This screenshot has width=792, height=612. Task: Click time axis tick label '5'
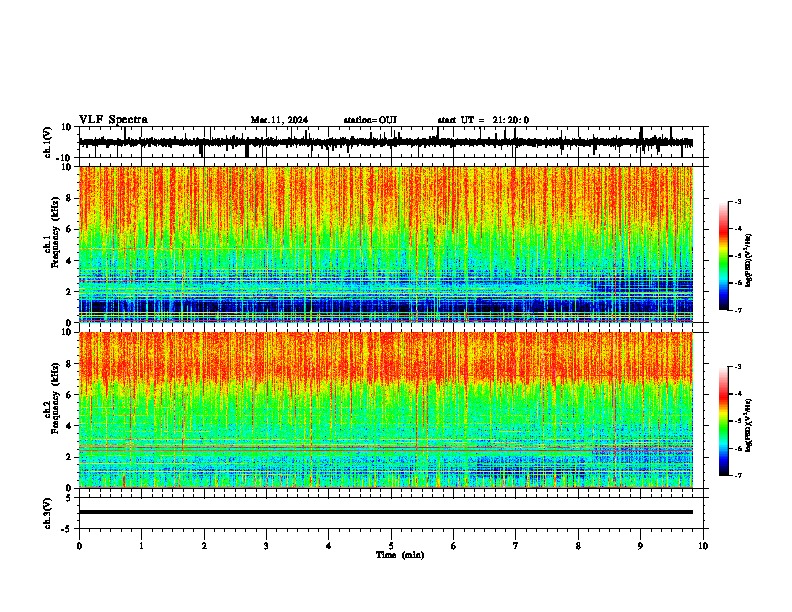coord(391,546)
